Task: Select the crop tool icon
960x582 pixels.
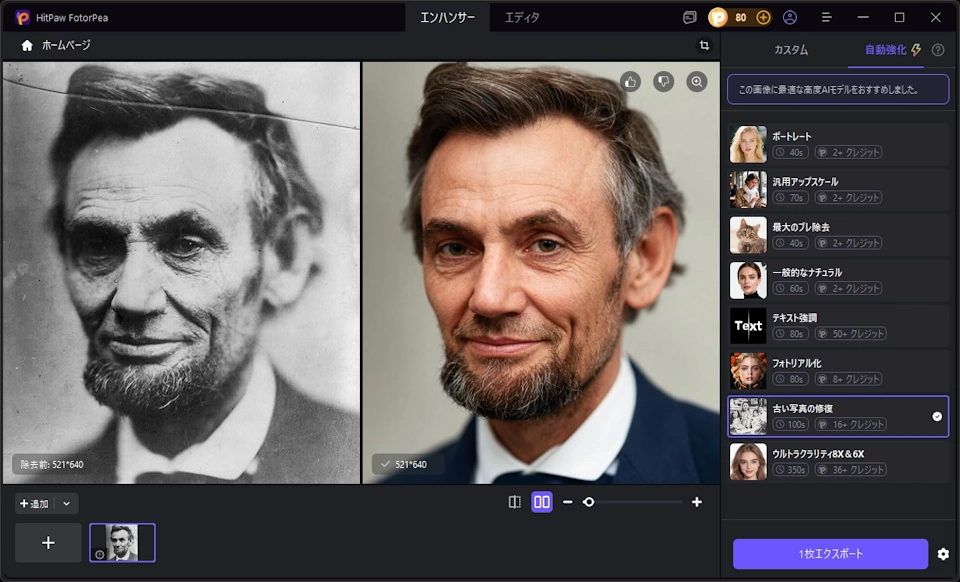Action: [x=704, y=45]
